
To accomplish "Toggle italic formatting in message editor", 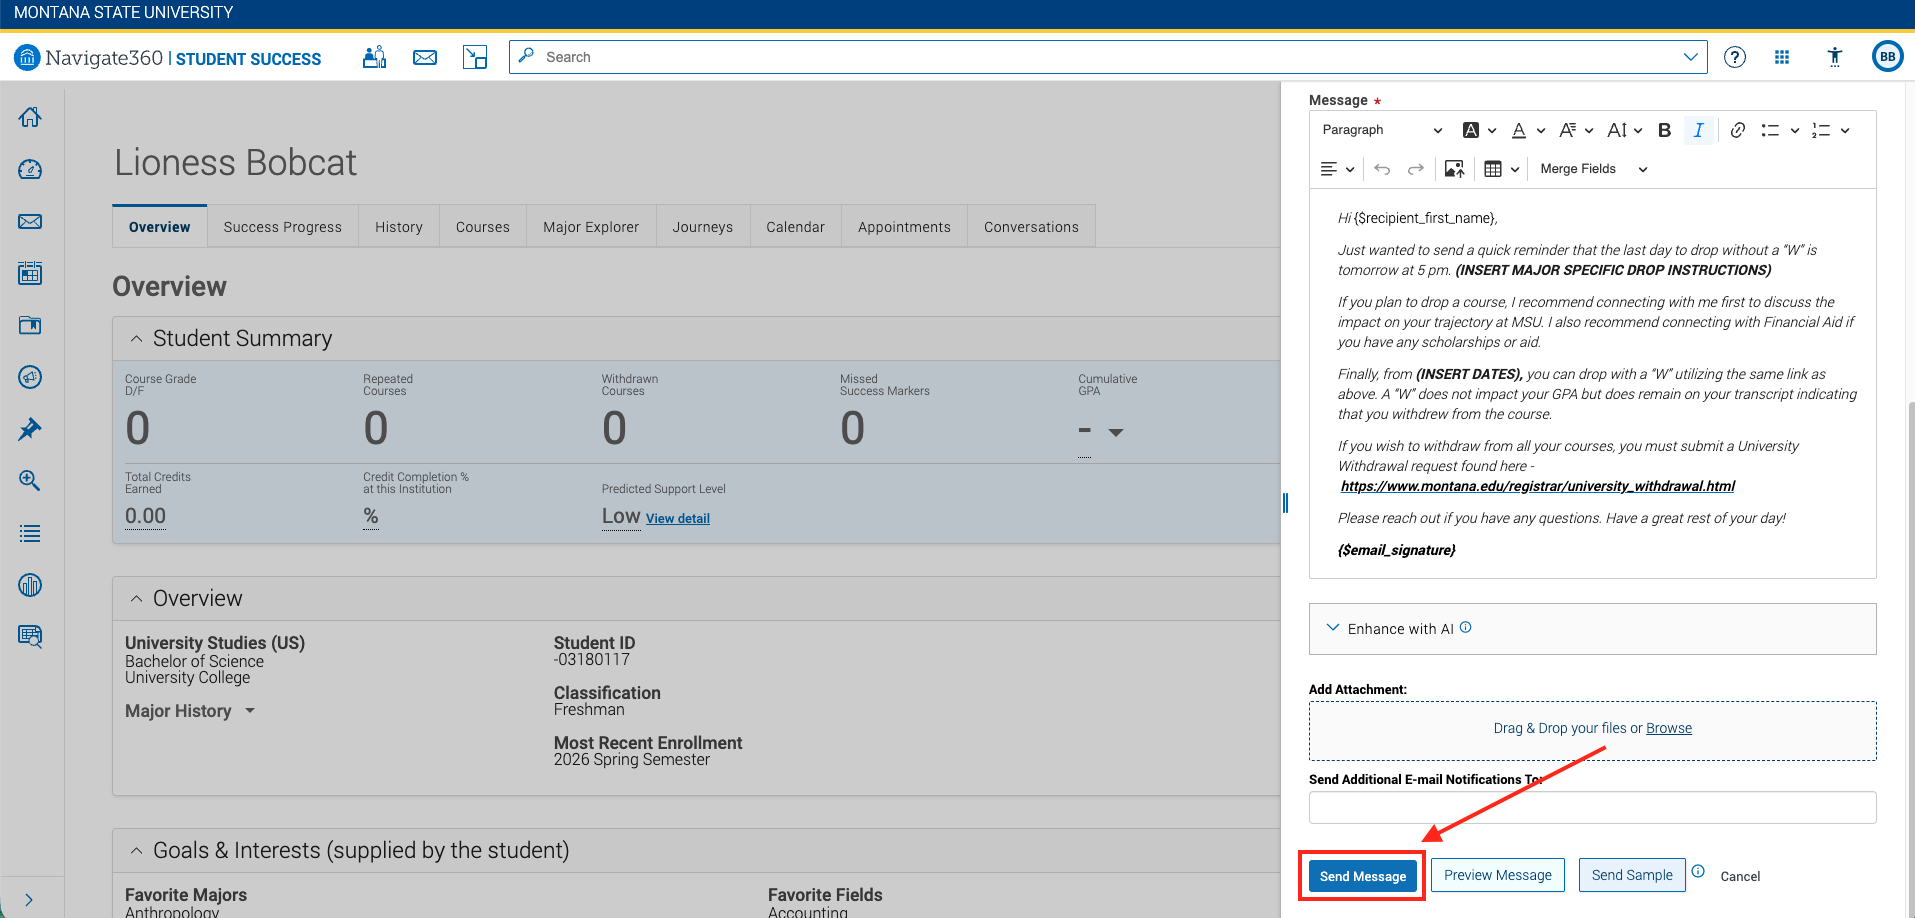I will click(x=1698, y=130).
